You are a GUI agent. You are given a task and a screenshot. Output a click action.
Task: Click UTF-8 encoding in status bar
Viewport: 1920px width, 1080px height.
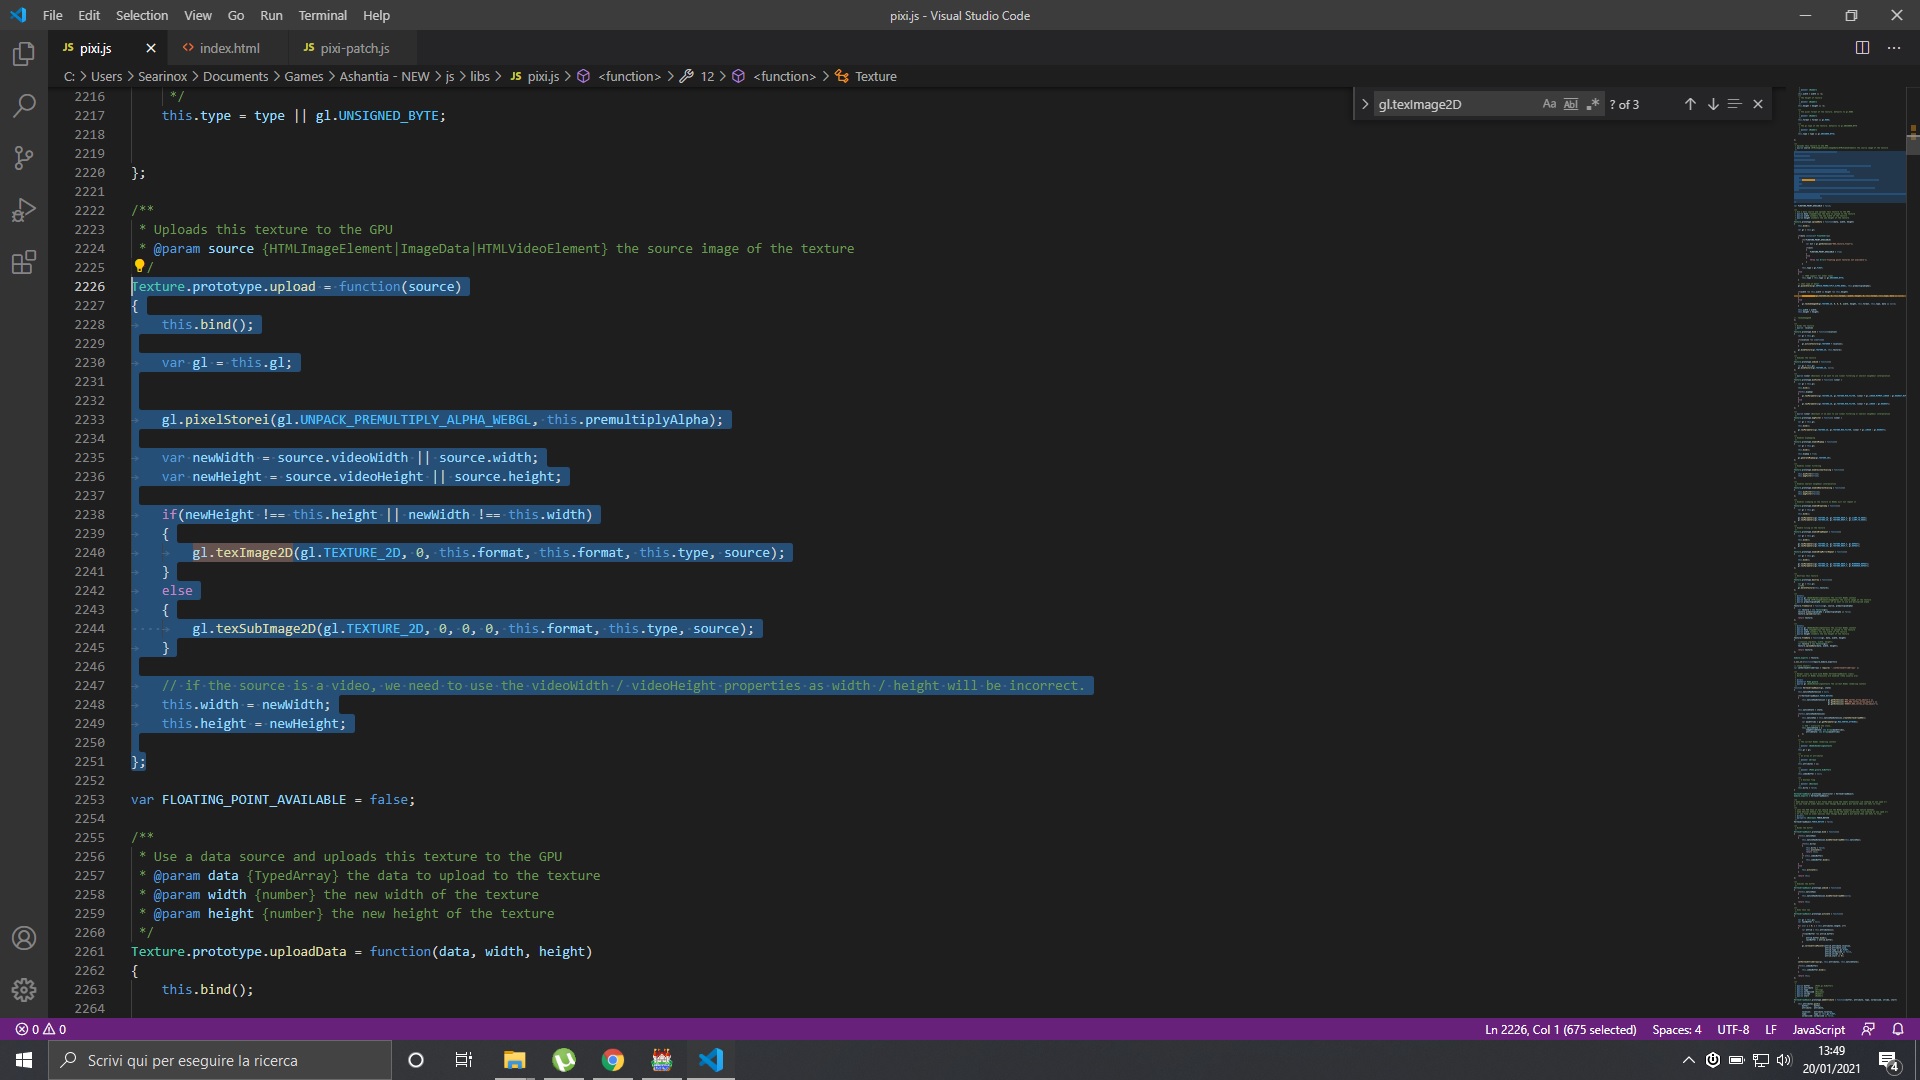point(1732,1029)
